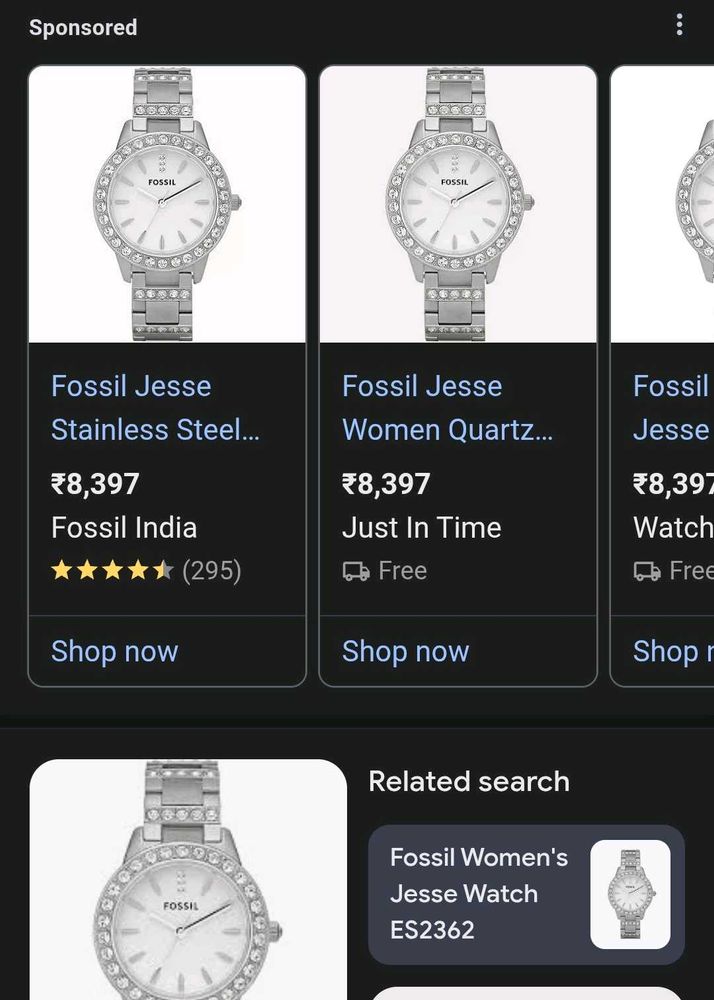714x1000 pixels.
Task: Click the ₹8,397 price for Just In Time
Action: (386, 484)
